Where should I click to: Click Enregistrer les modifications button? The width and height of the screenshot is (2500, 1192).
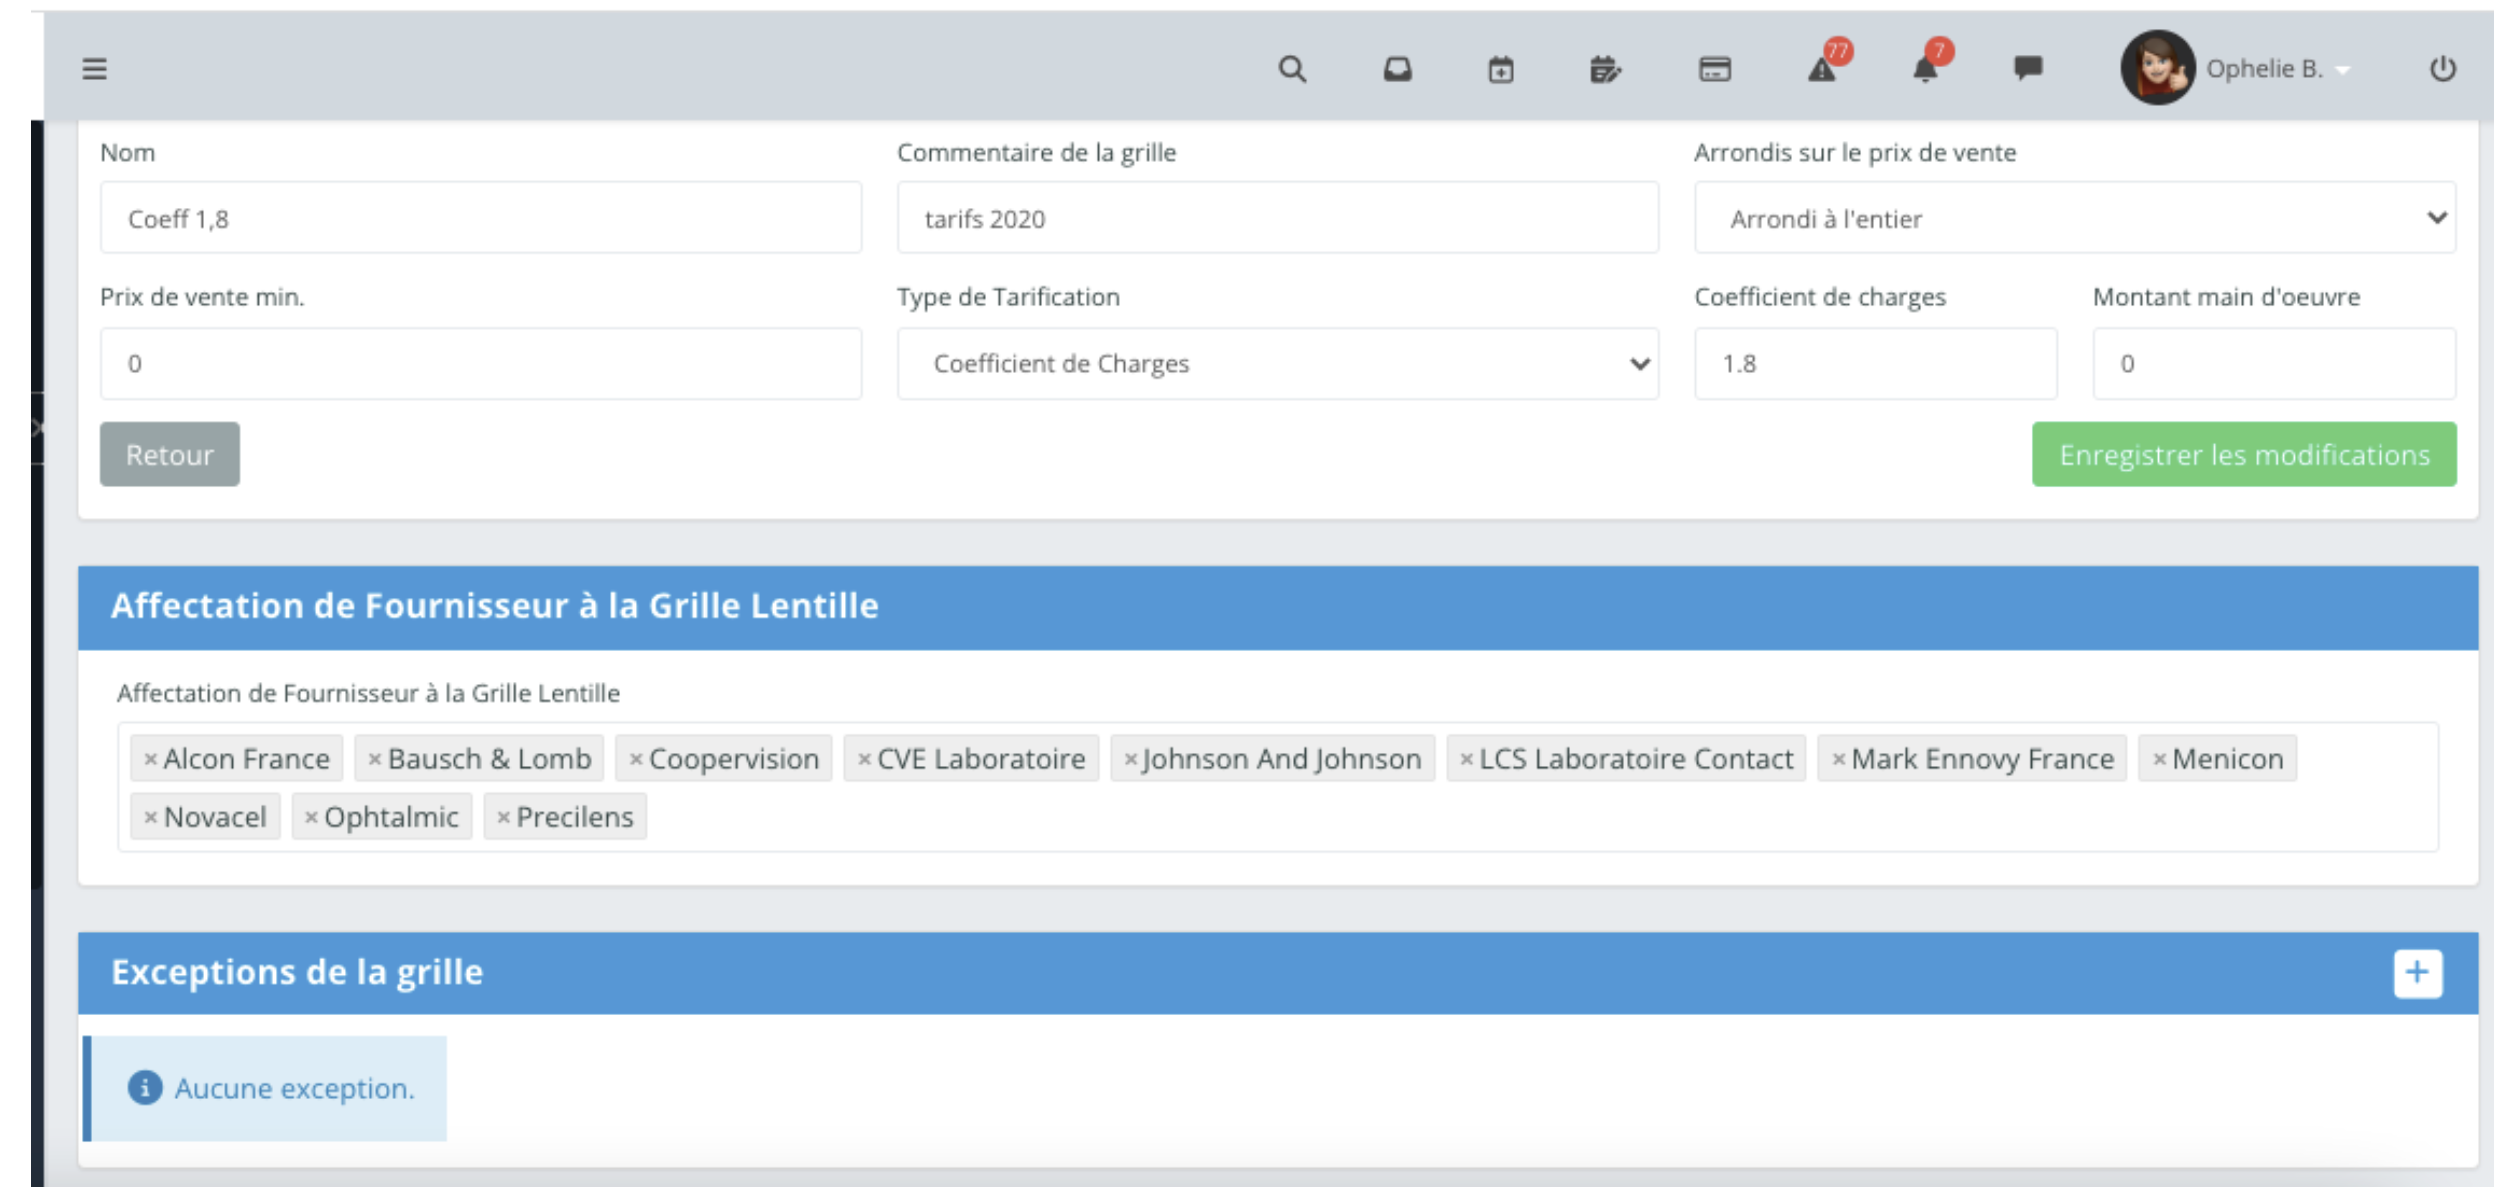coord(2243,455)
